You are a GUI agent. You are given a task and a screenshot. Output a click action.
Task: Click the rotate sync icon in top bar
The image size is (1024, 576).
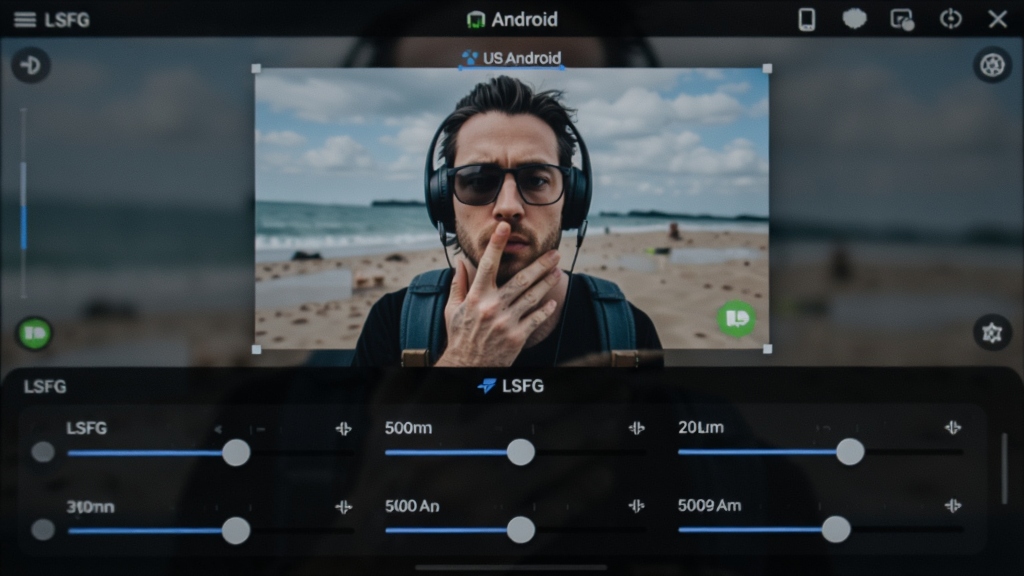point(950,19)
